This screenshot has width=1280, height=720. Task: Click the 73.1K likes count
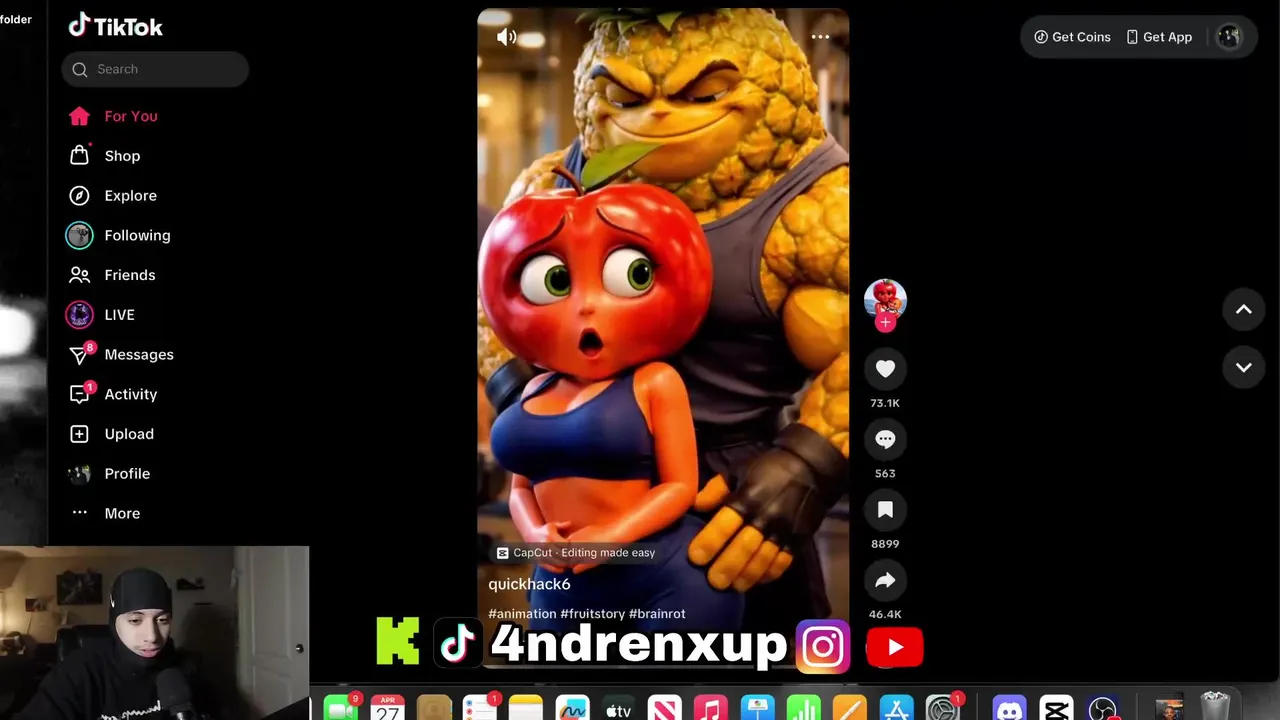(885, 403)
